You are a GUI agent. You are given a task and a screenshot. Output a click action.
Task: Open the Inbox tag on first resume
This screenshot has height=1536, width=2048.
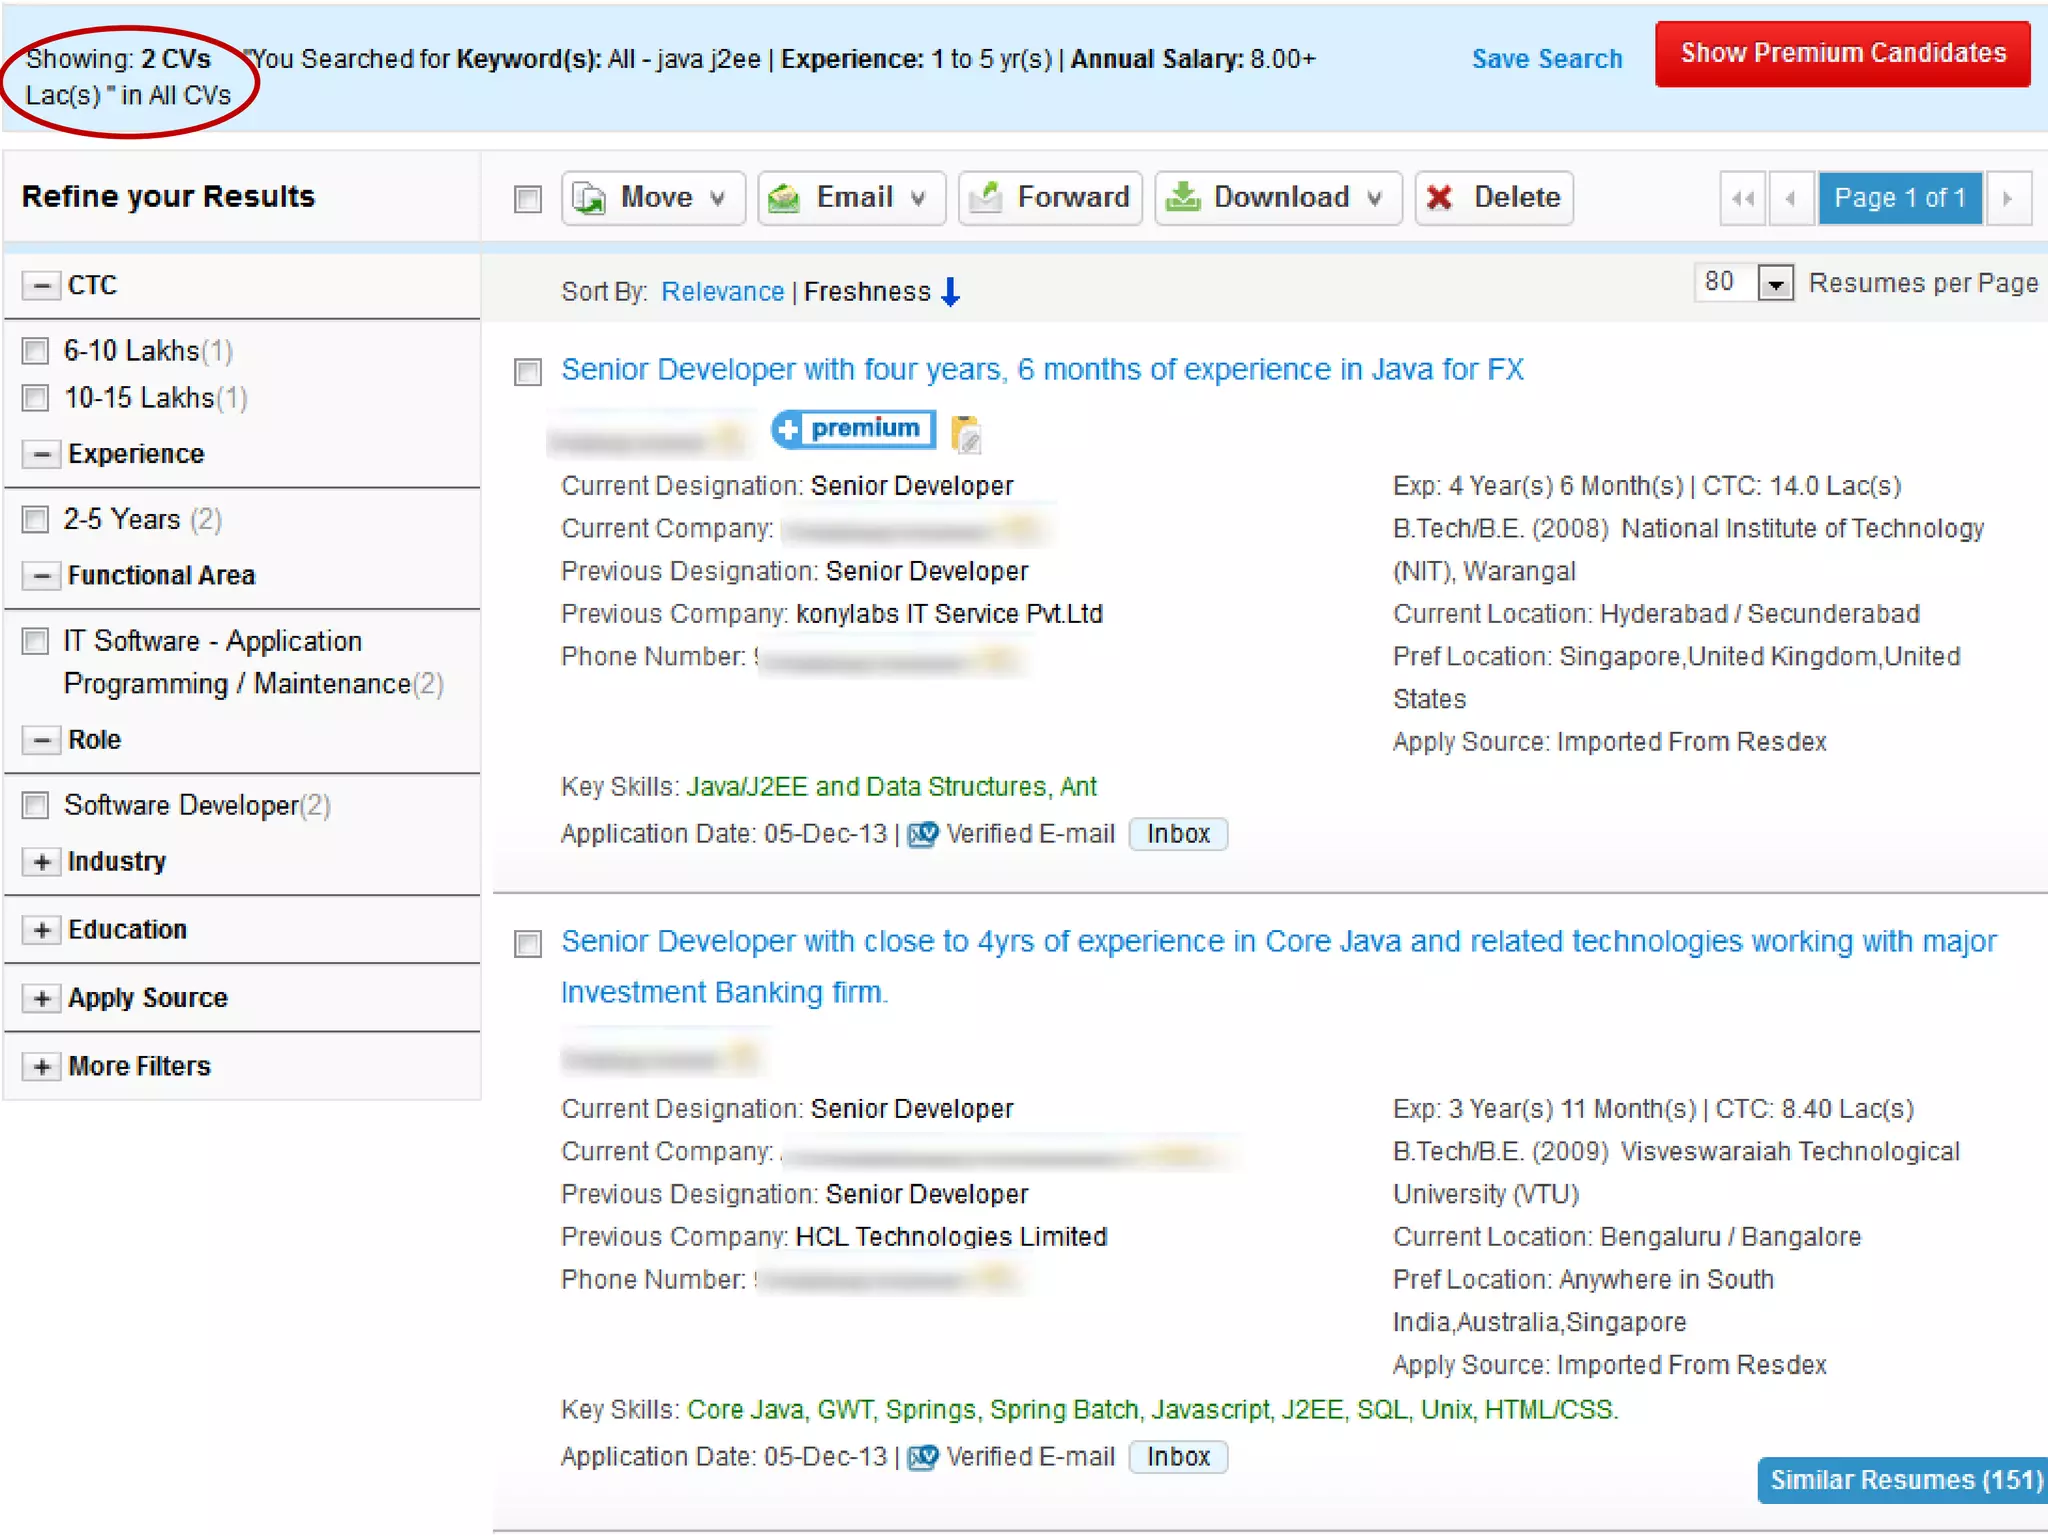pyautogui.click(x=1177, y=834)
